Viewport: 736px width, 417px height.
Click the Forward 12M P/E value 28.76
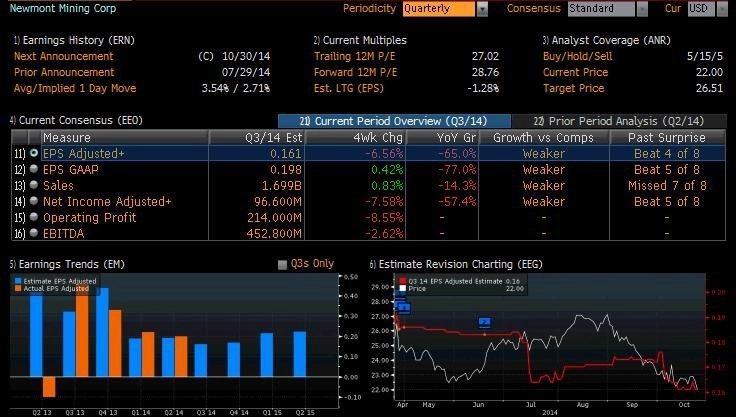(x=485, y=72)
